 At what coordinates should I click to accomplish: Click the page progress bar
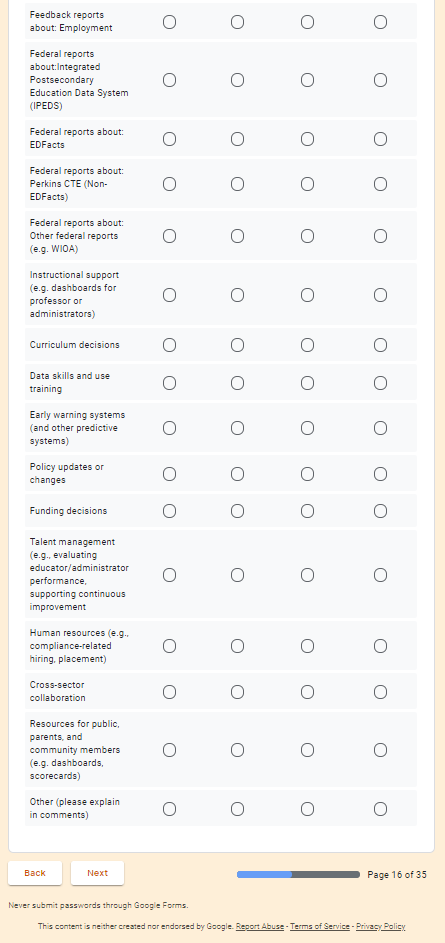point(298,874)
